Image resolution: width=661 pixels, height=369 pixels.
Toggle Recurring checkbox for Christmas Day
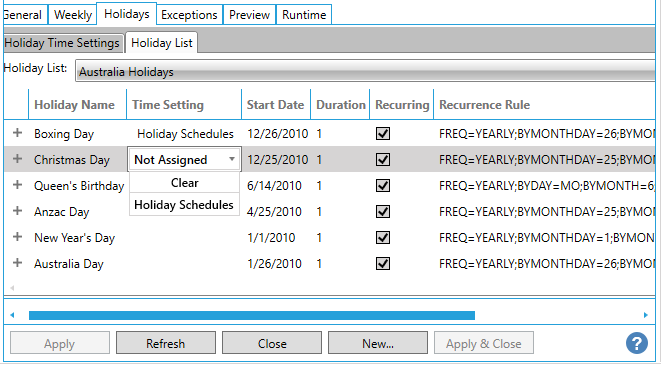383,160
